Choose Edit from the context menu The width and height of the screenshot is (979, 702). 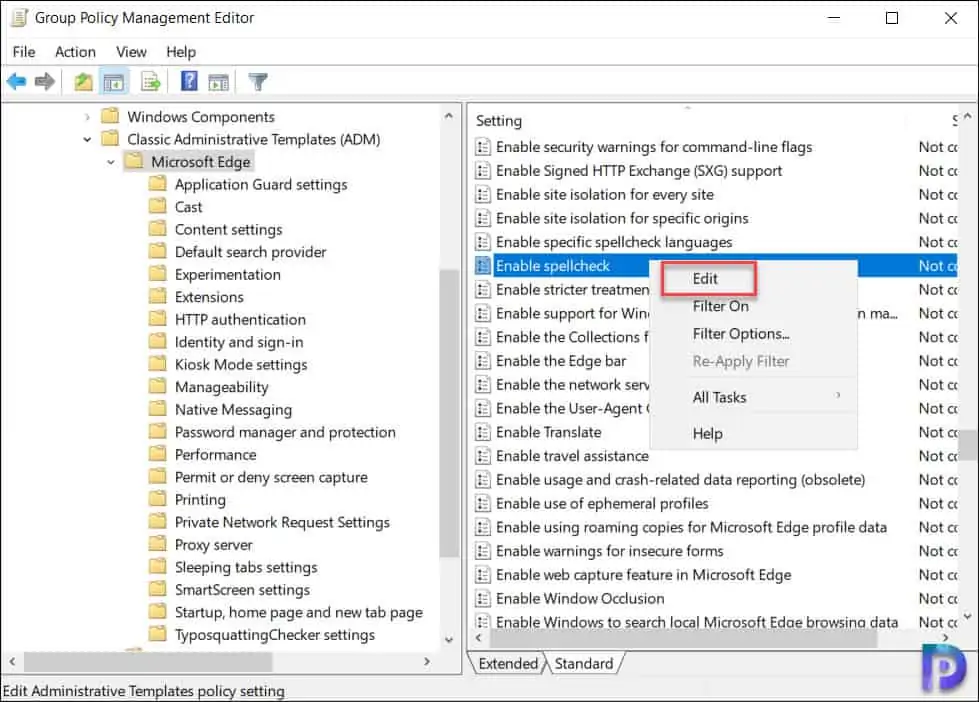pyautogui.click(x=708, y=279)
